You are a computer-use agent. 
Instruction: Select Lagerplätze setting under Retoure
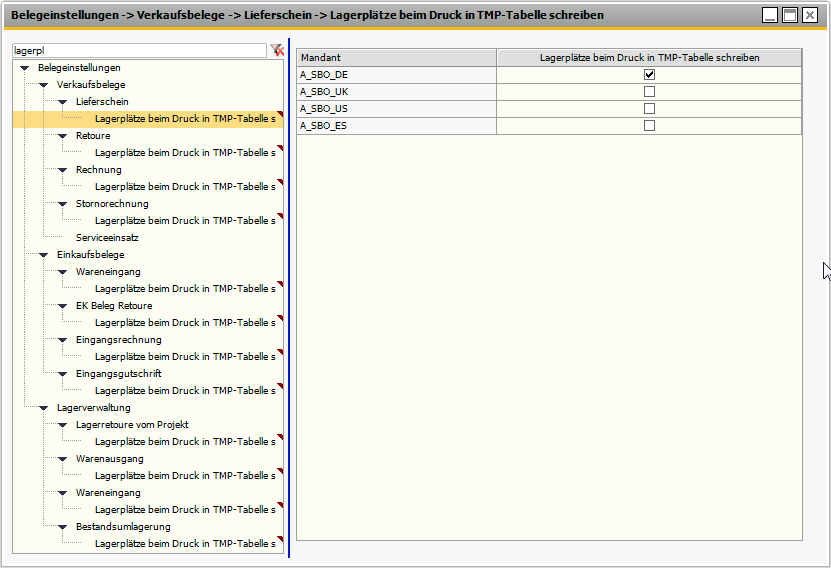[184, 153]
